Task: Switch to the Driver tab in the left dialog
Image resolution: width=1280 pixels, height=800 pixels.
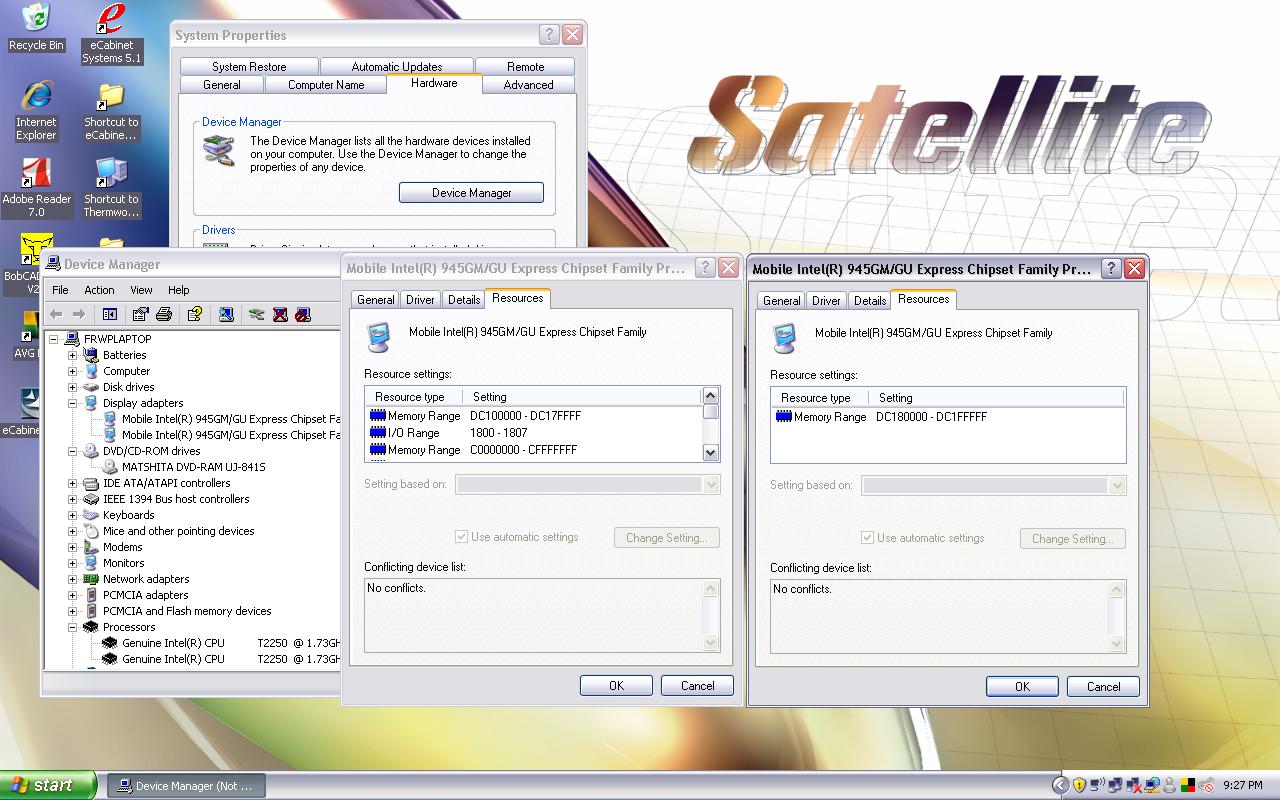Action: [x=420, y=300]
